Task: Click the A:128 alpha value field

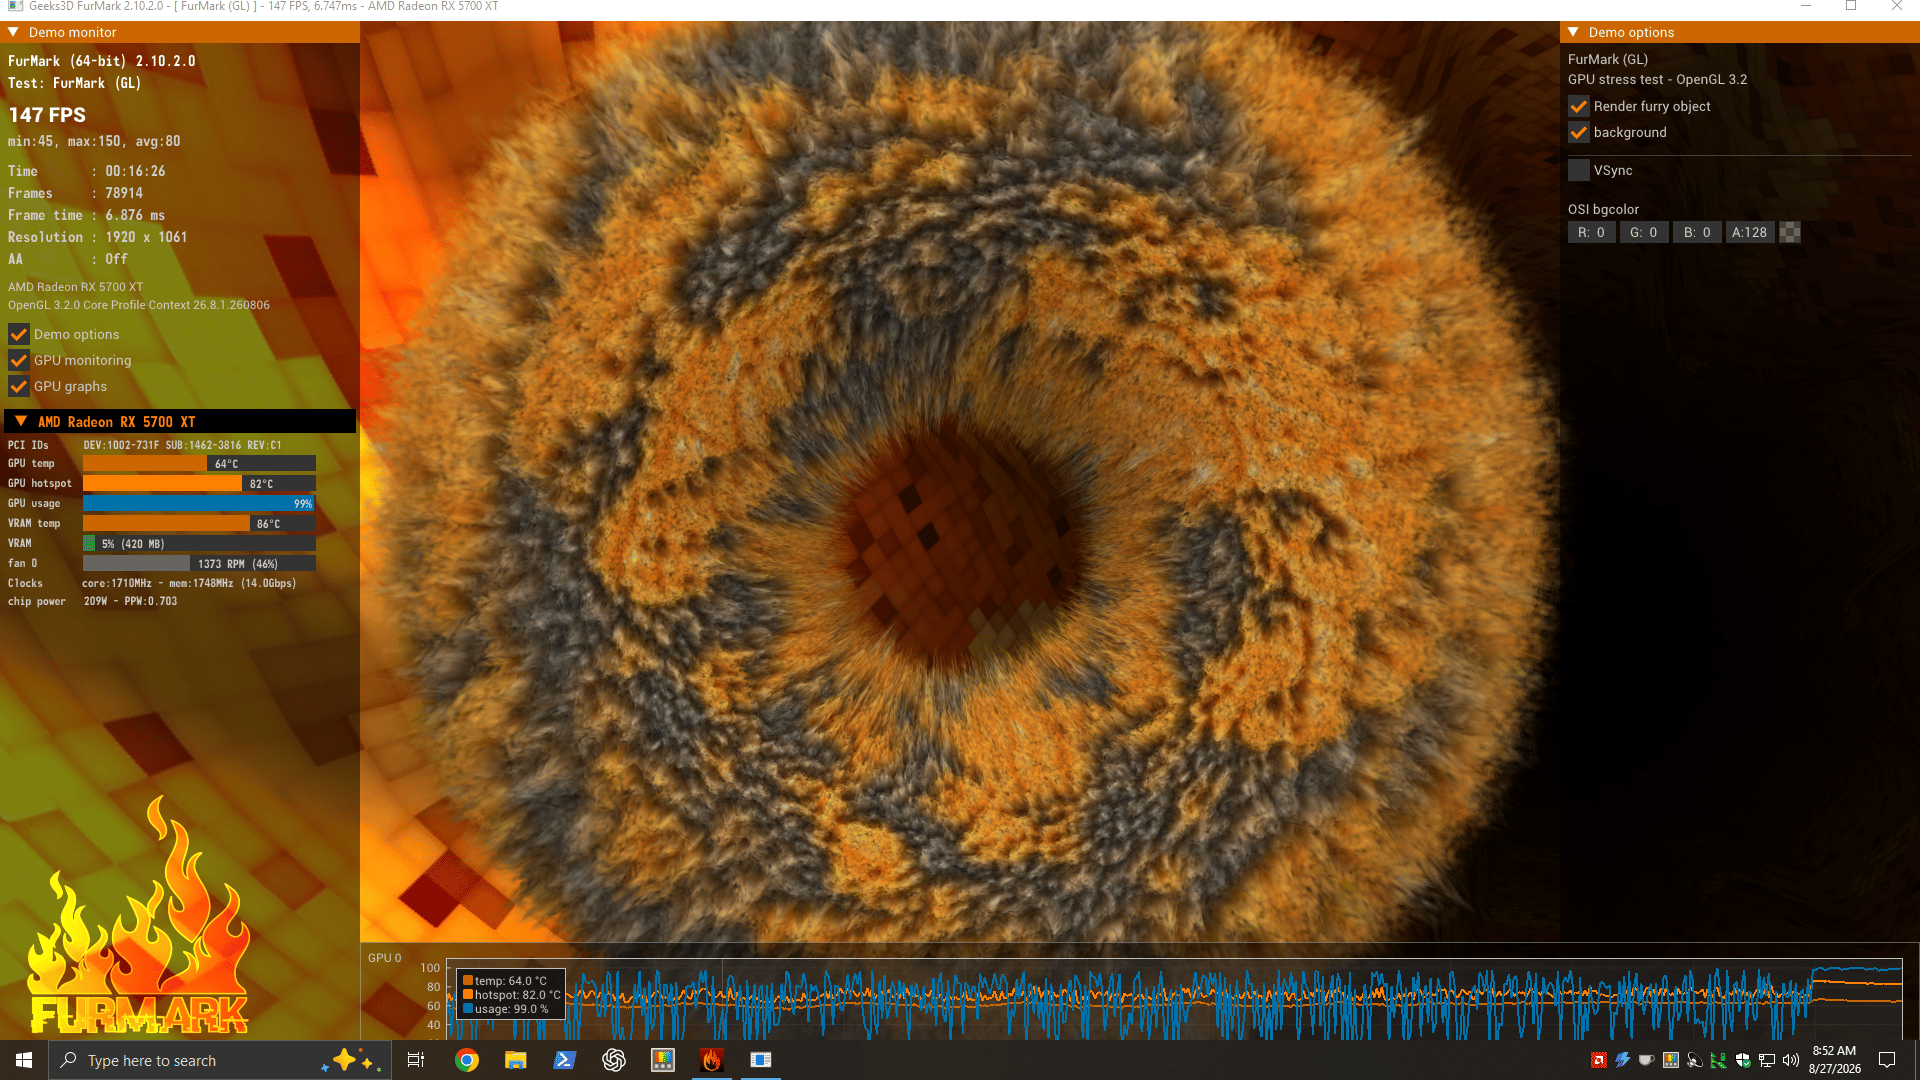Action: (1750, 232)
